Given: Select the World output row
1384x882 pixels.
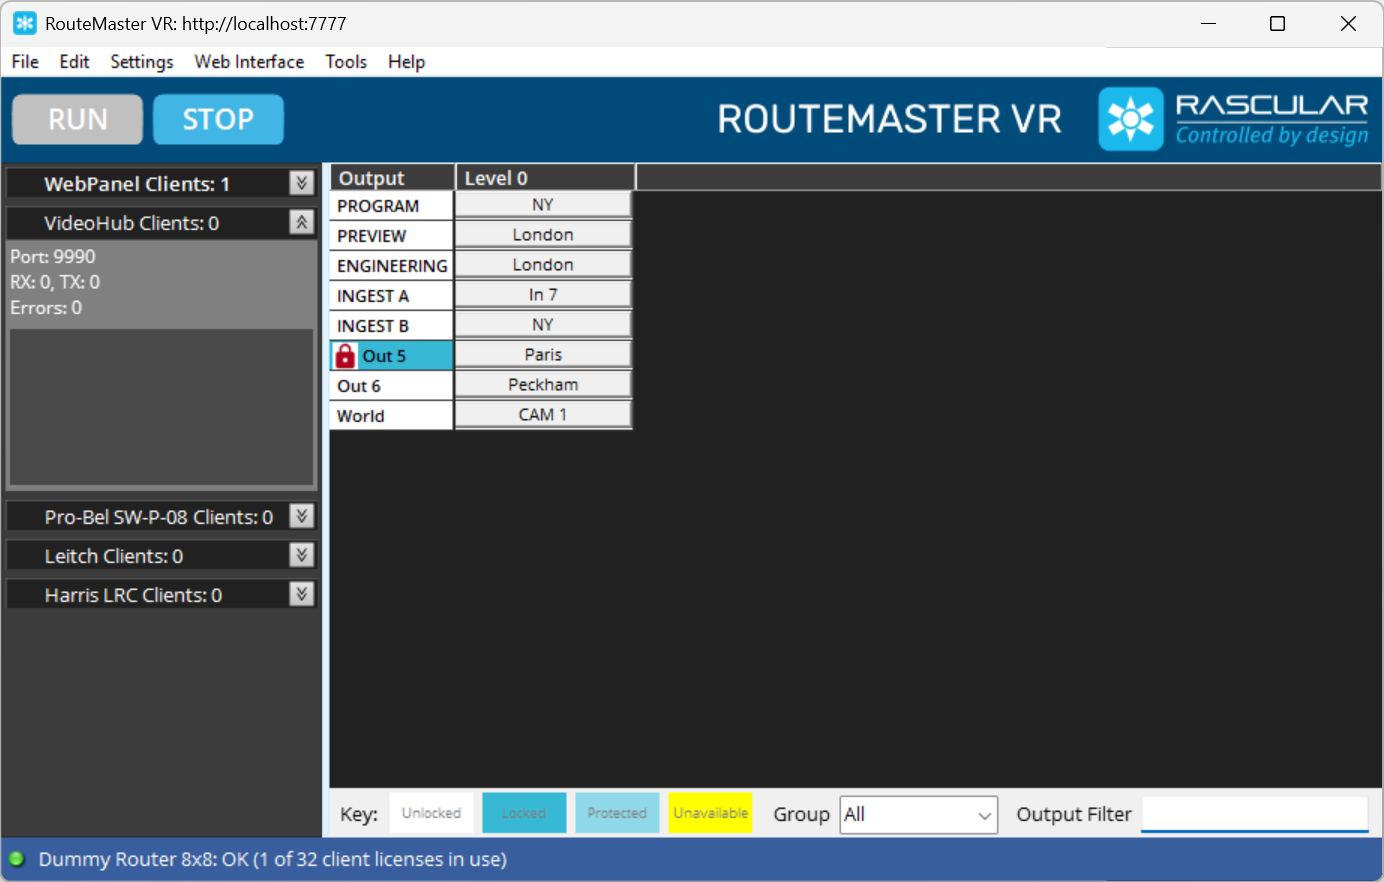Looking at the screenshot, I should click(391, 416).
